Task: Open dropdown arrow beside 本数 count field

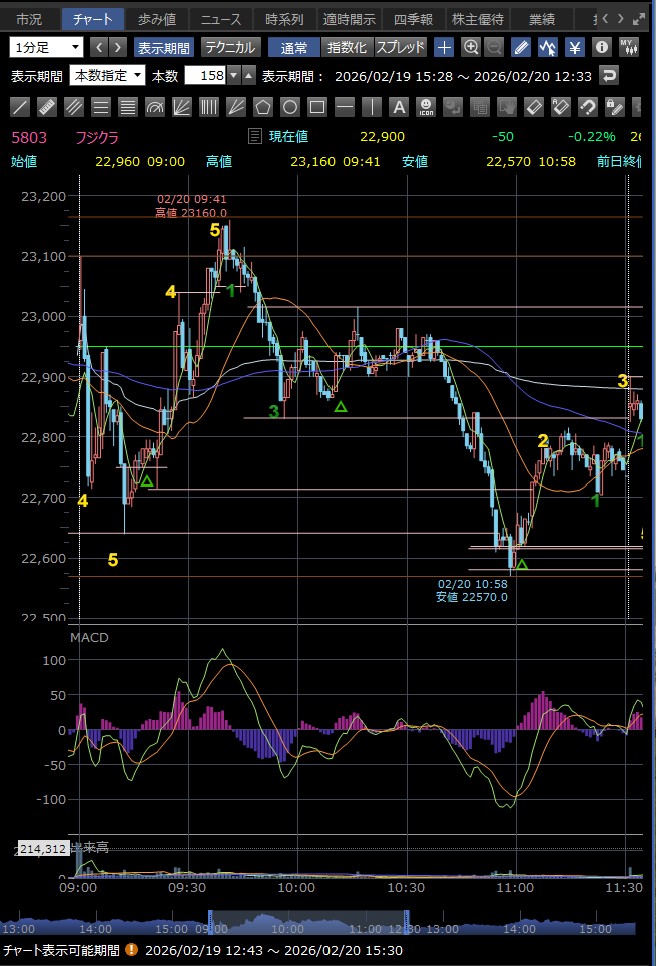Action: point(249,76)
